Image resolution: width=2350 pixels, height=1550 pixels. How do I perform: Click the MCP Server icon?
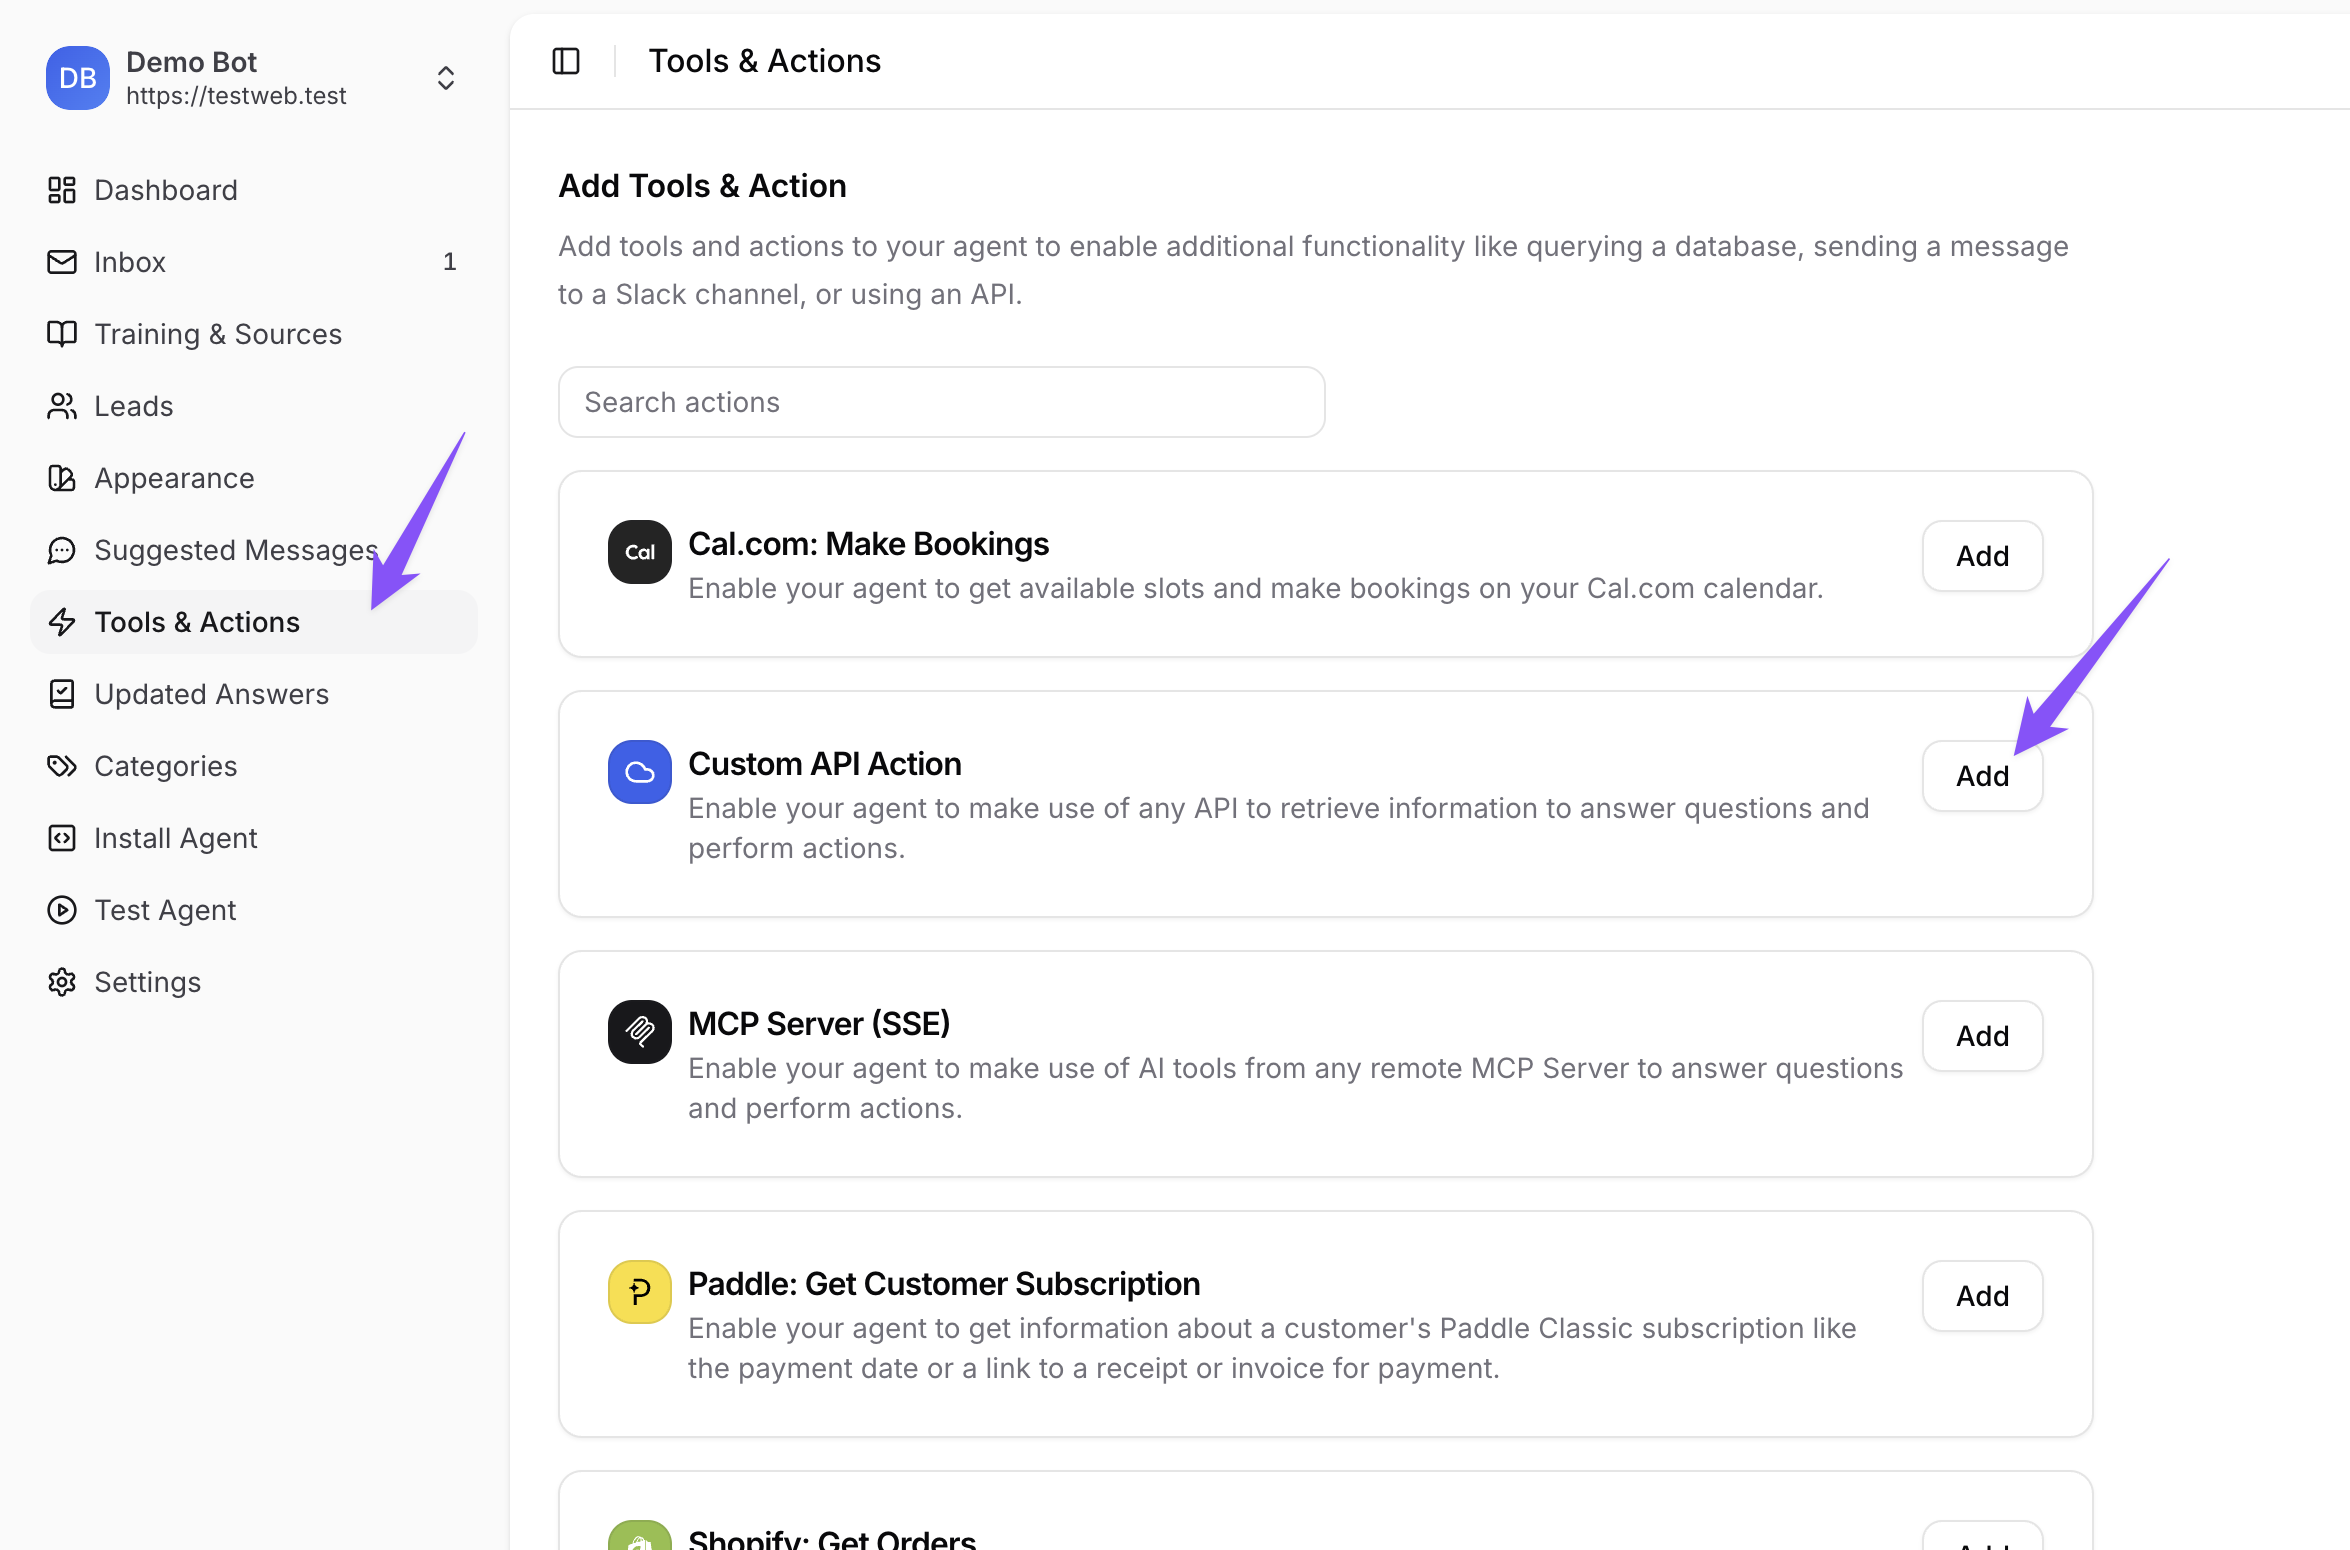(639, 1032)
